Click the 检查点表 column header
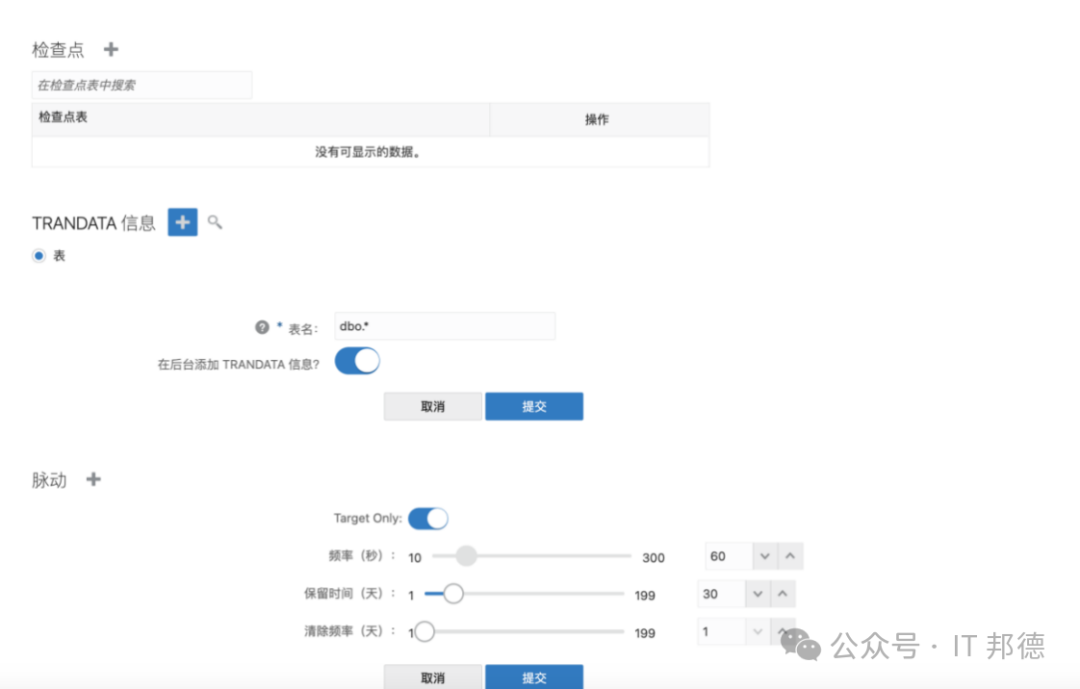Viewport: 1080px width, 689px height. [x=260, y=118]
